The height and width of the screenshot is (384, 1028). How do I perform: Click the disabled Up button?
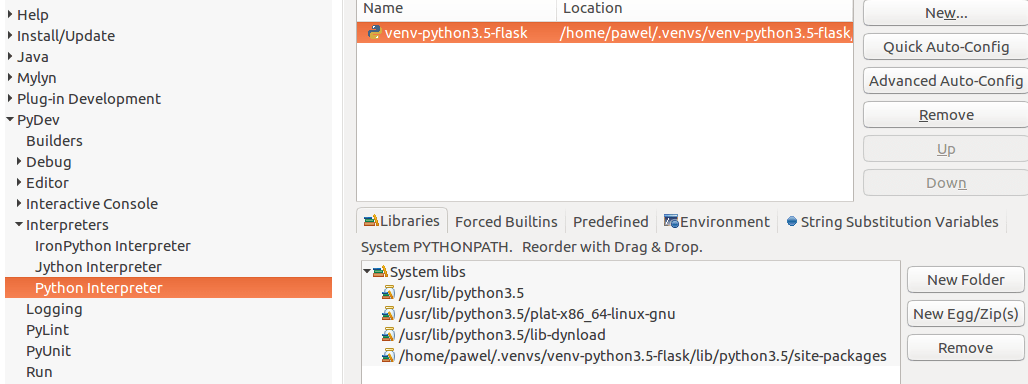click(946, 149)
